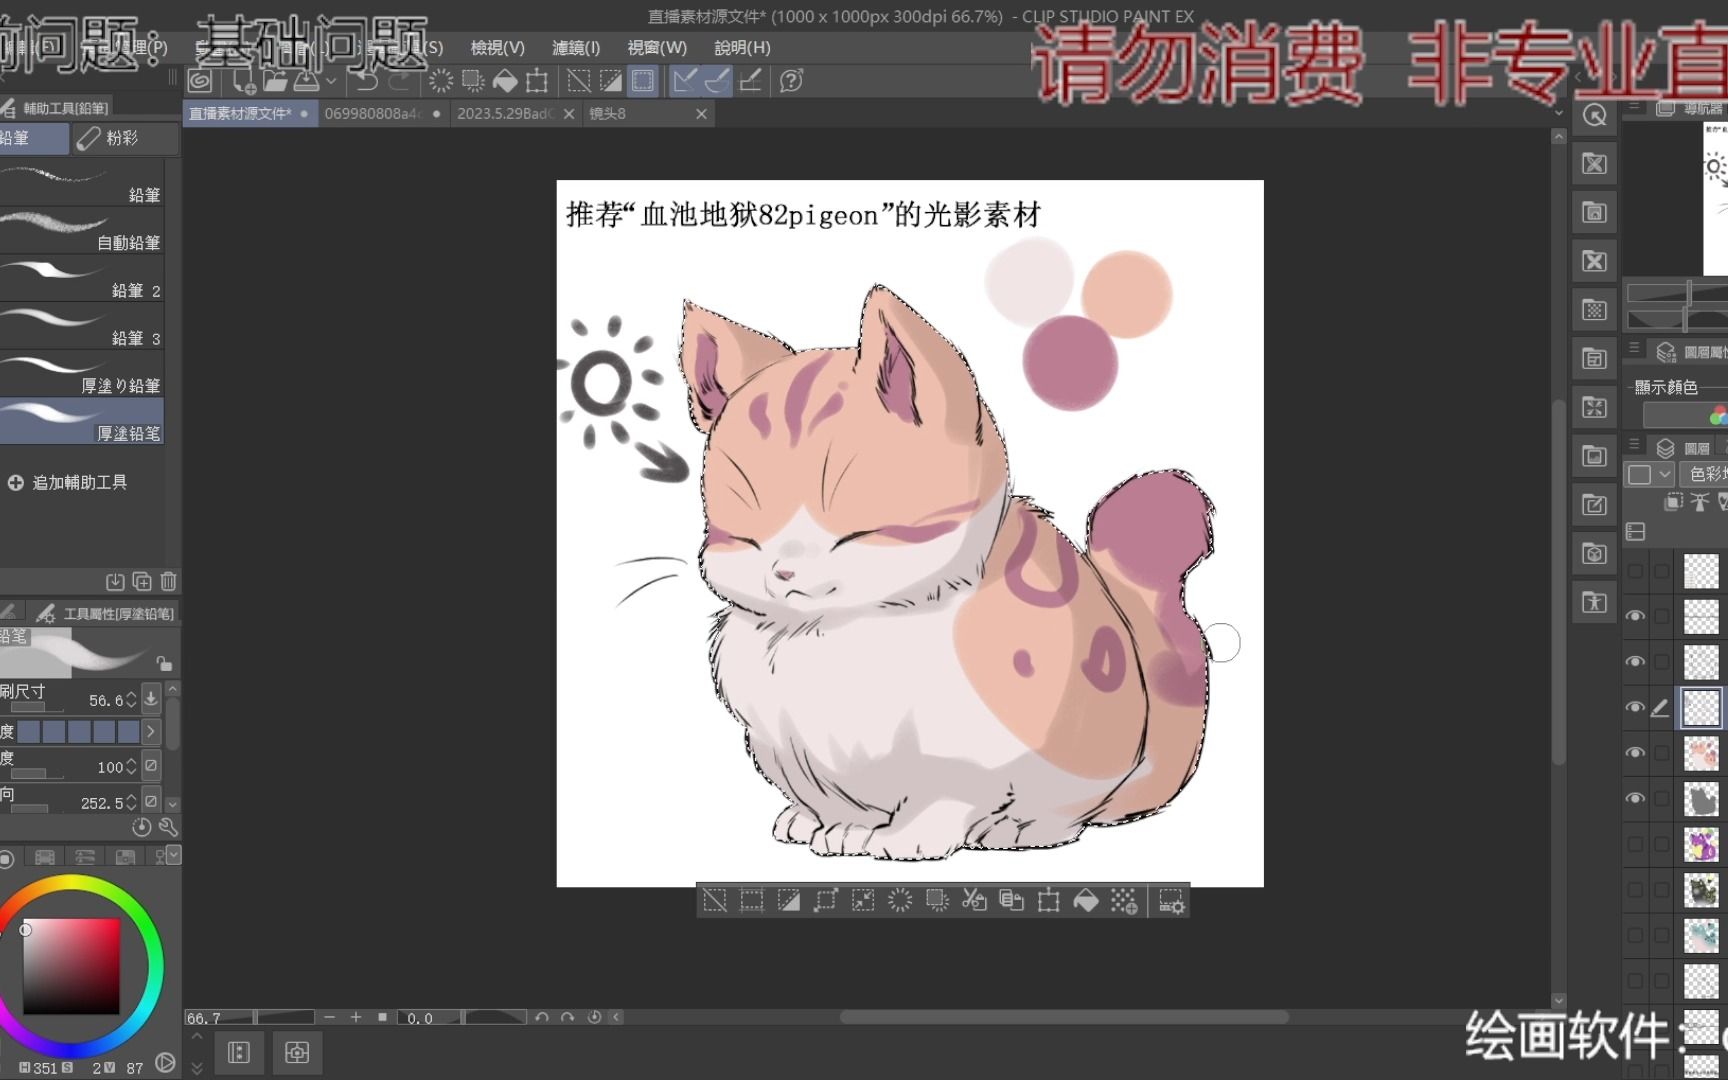Toggle snap to special ruler icon

[x=717, y=81]
